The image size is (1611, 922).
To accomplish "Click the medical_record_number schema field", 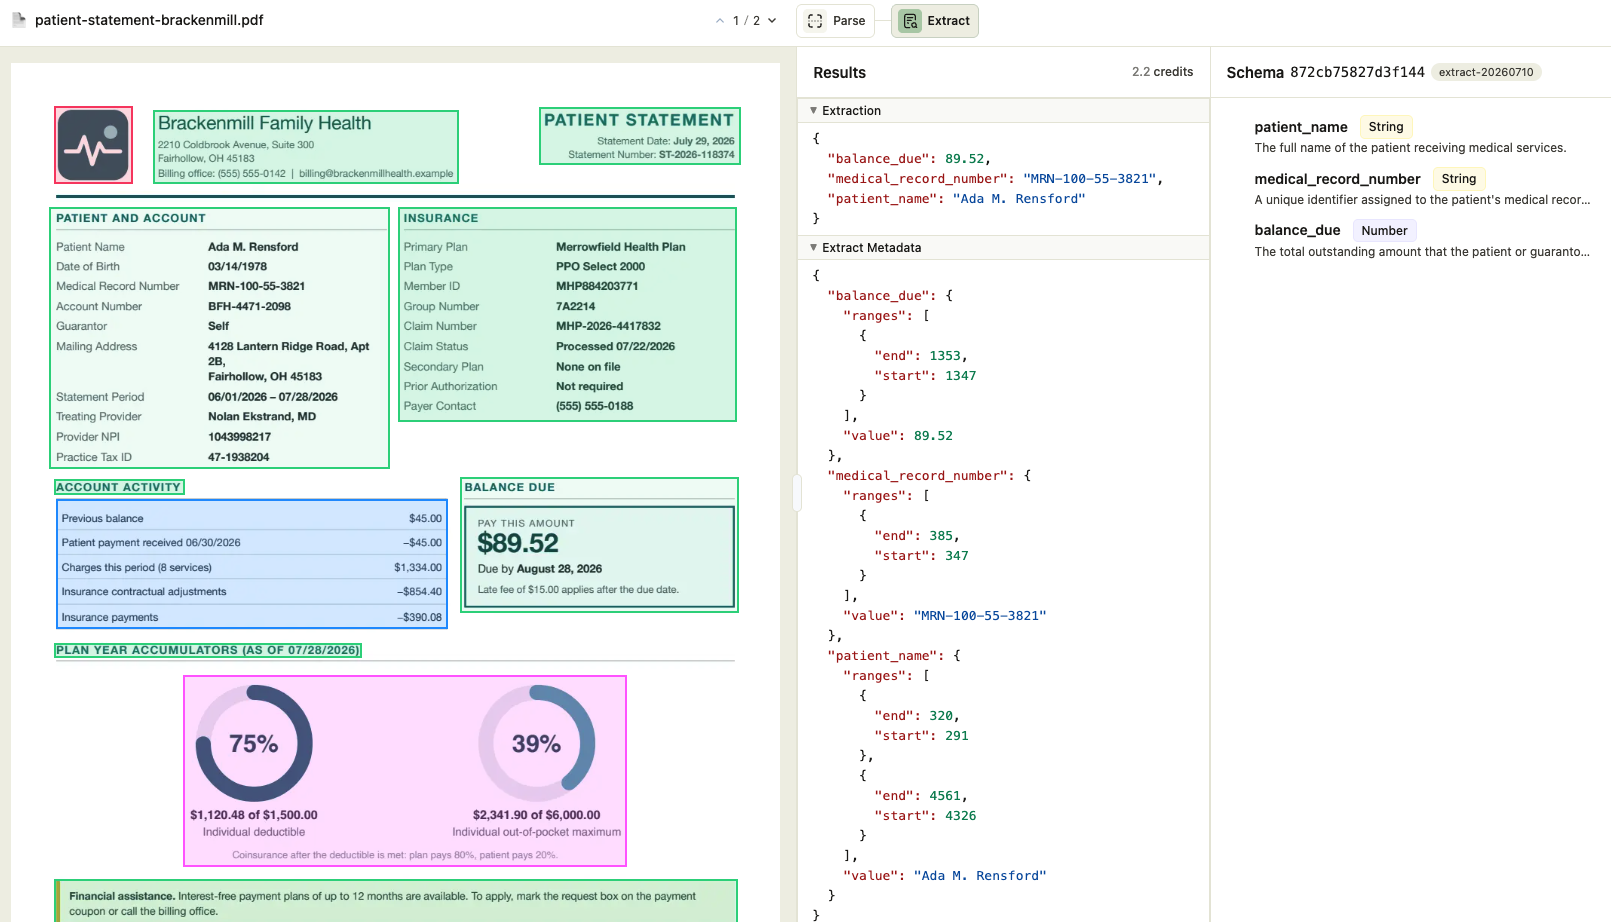I will (x=1337, y=179).
